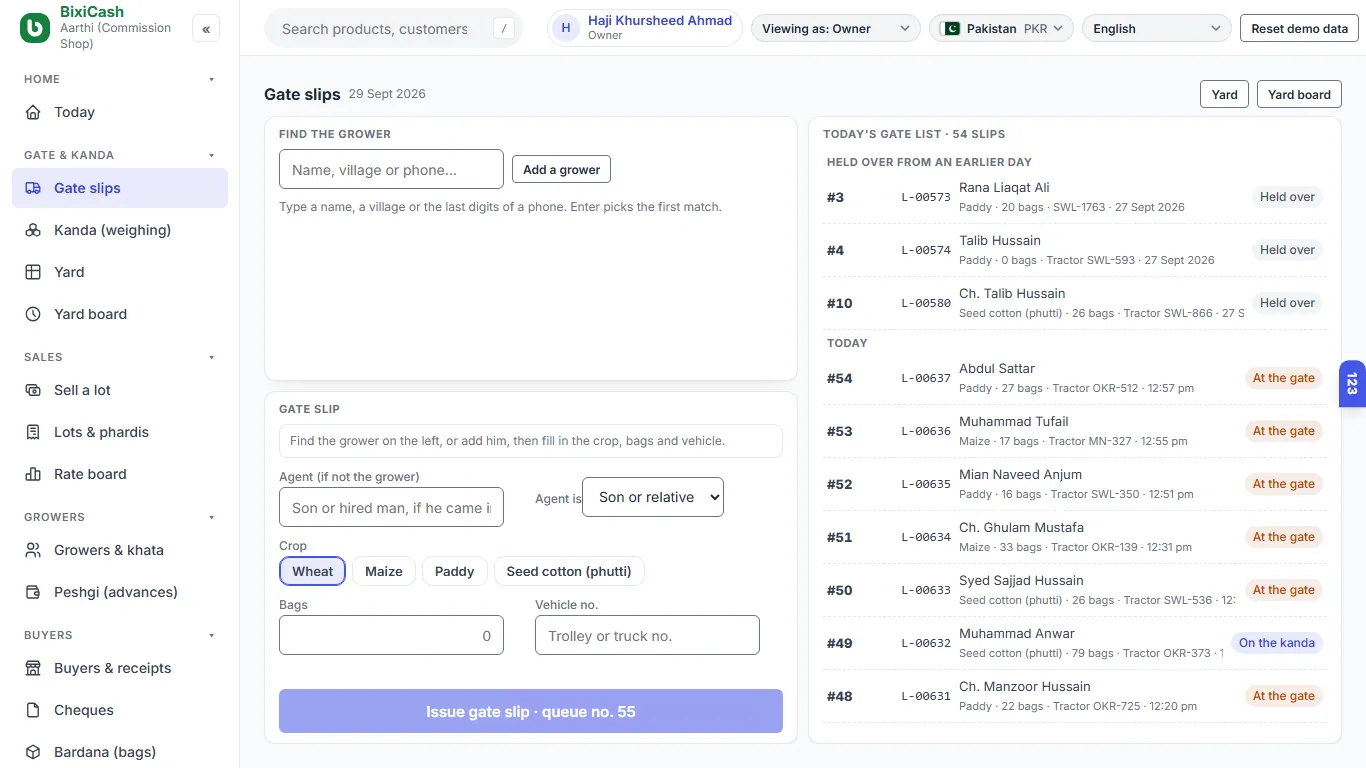This screenshot has height=768, width=1366.
Task: Click the Lots & phardis receipt icon
Action: click(x=33, y=432)
